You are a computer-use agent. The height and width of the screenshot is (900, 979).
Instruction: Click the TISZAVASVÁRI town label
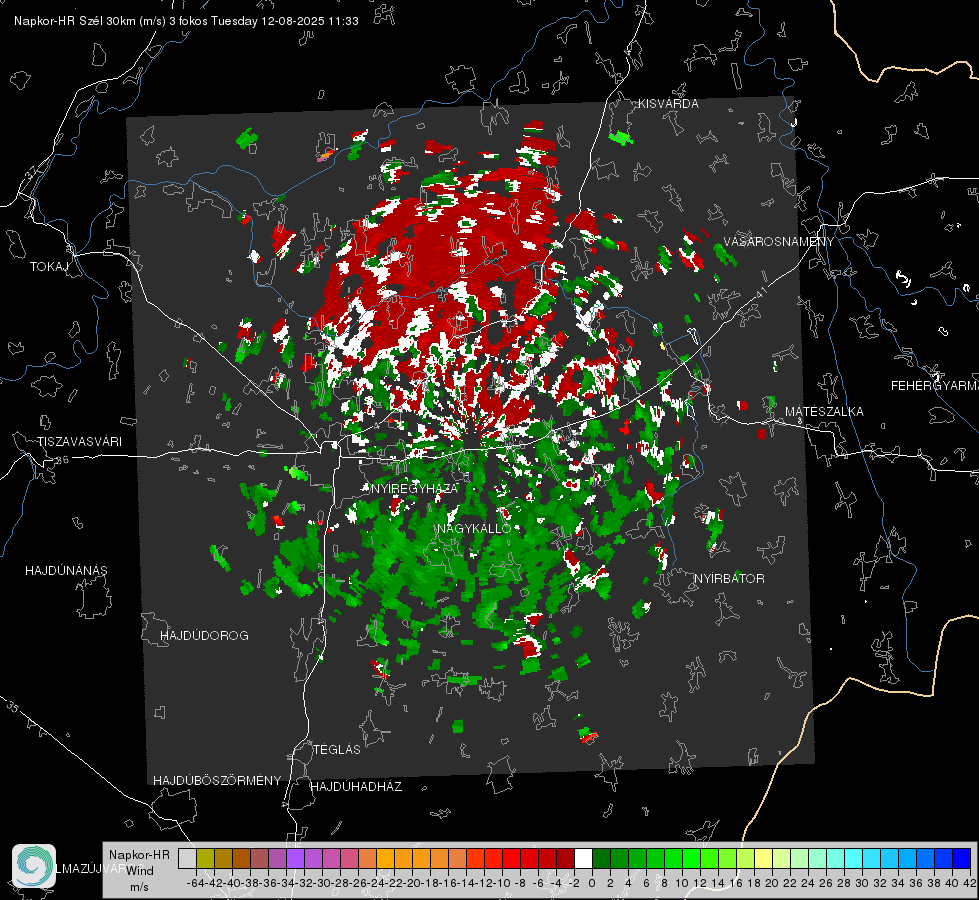[79, 442]
